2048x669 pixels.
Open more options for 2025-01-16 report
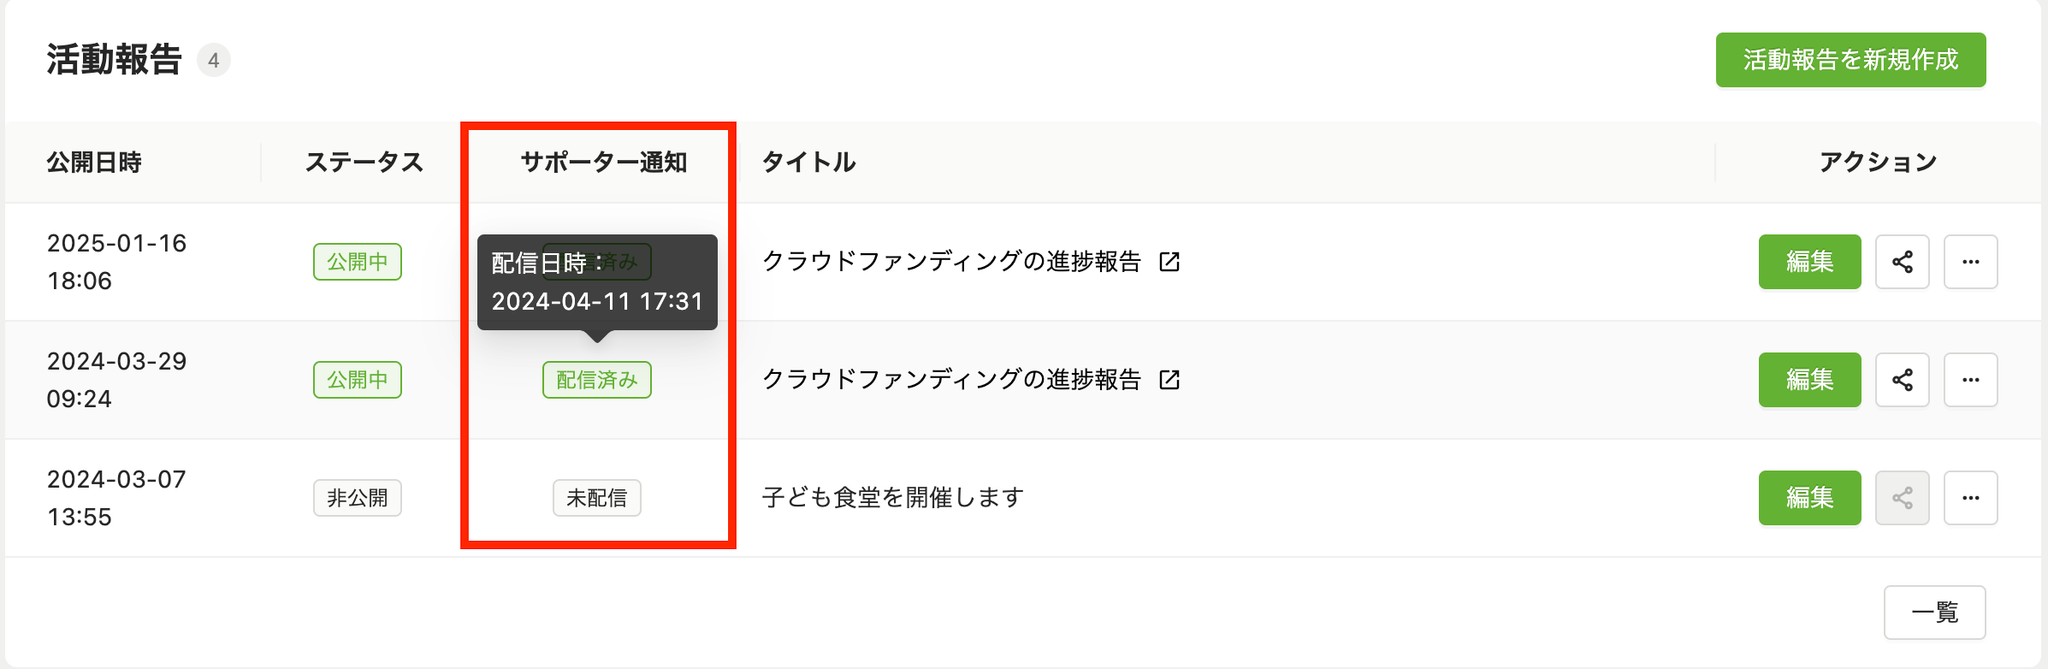[x=1971, y=262]
